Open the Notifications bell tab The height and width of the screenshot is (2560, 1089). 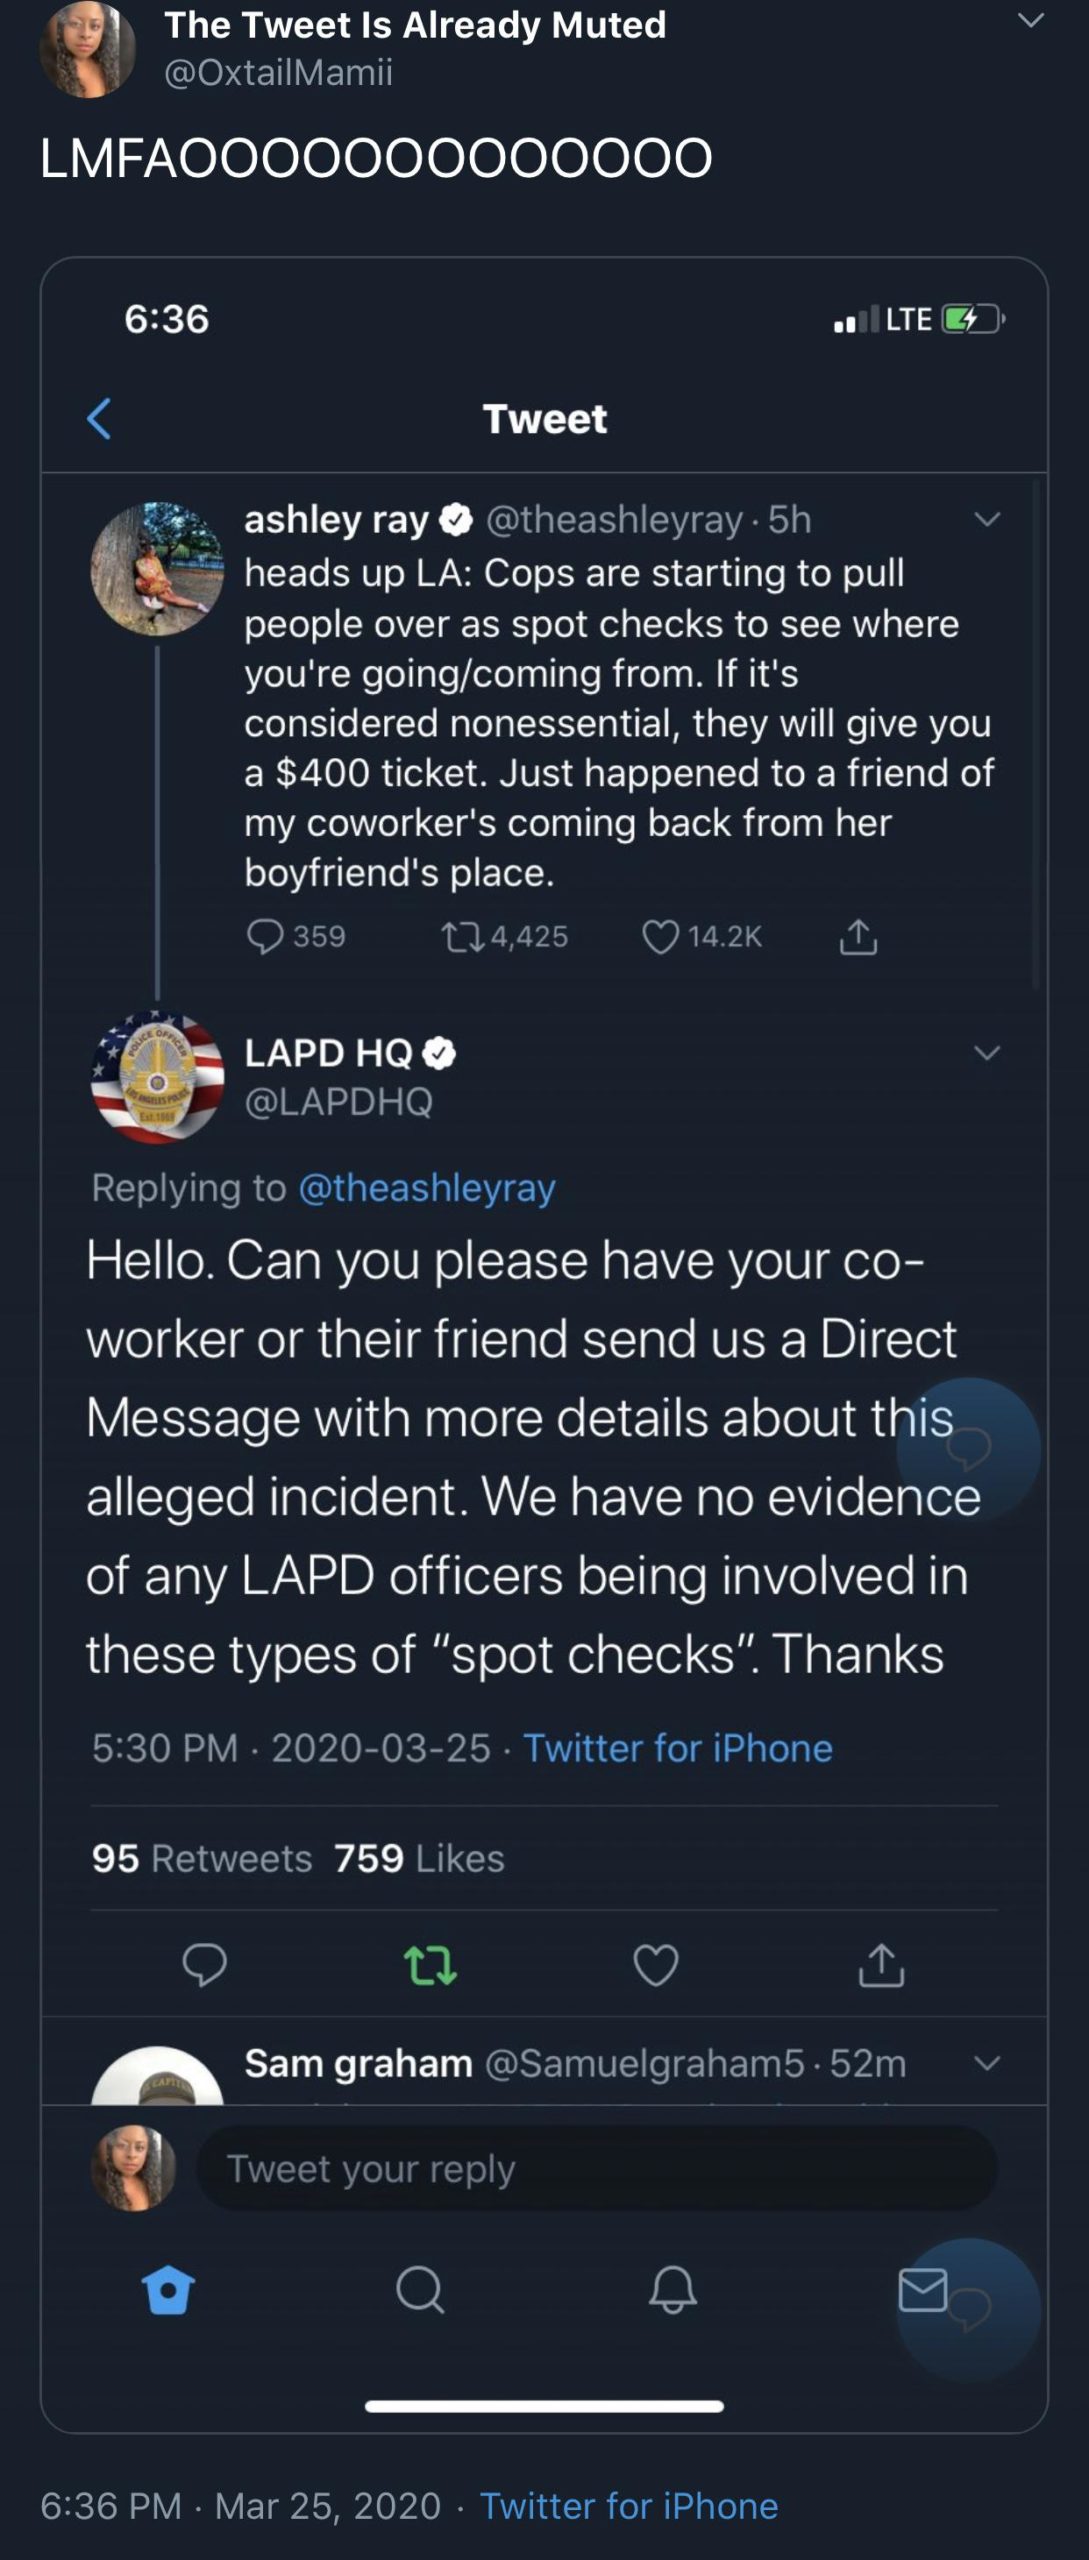click(x=672, y=2289)
